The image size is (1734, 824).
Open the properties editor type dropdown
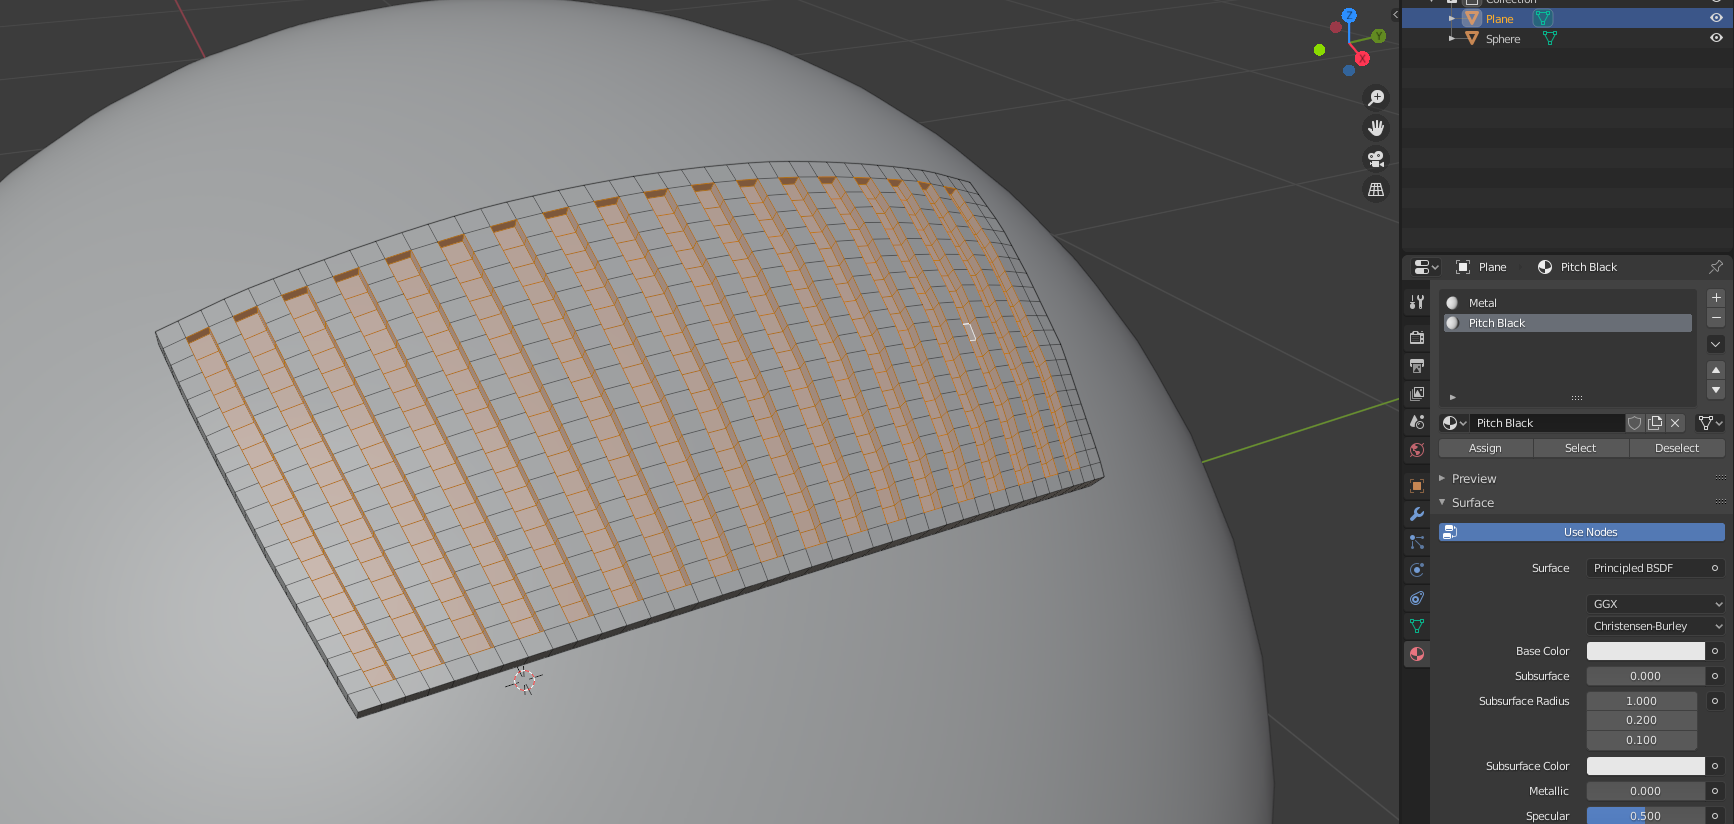point(1425,267)
